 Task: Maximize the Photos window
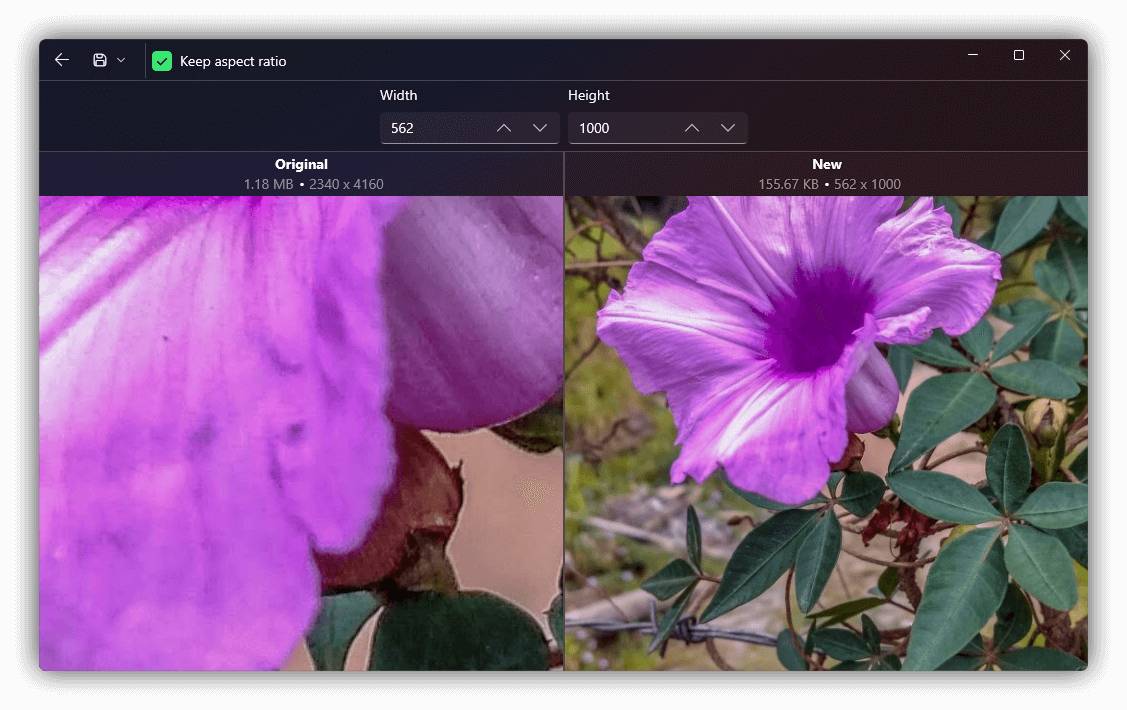click(1019, 55)
